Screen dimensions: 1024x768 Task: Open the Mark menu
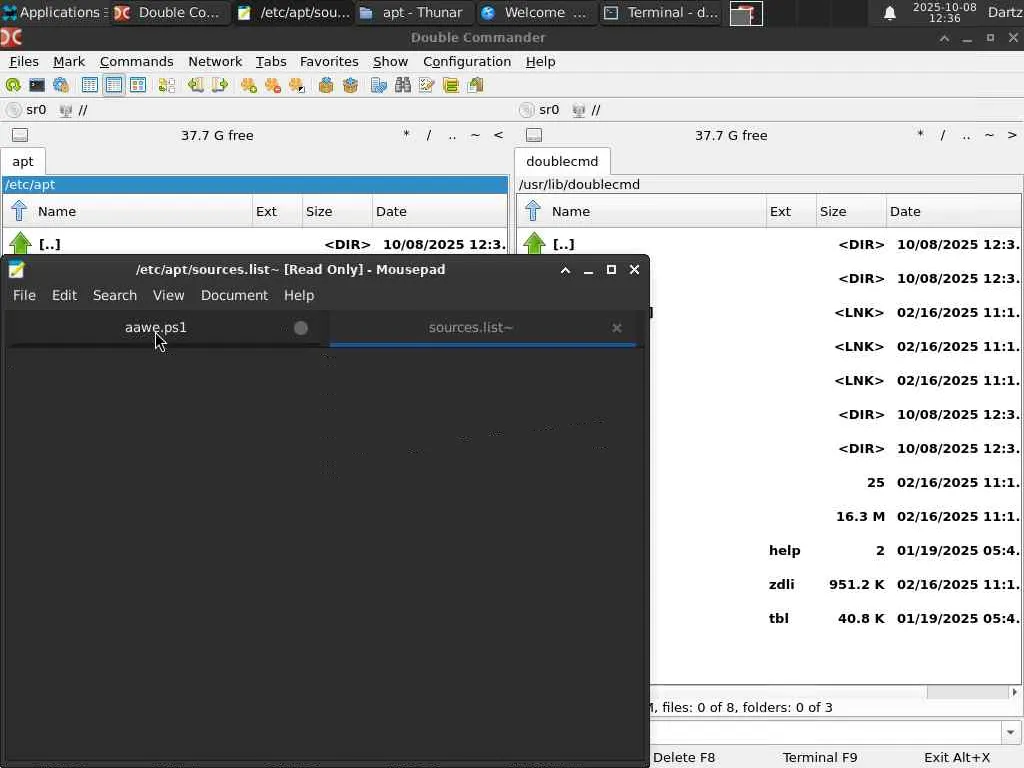69,61
